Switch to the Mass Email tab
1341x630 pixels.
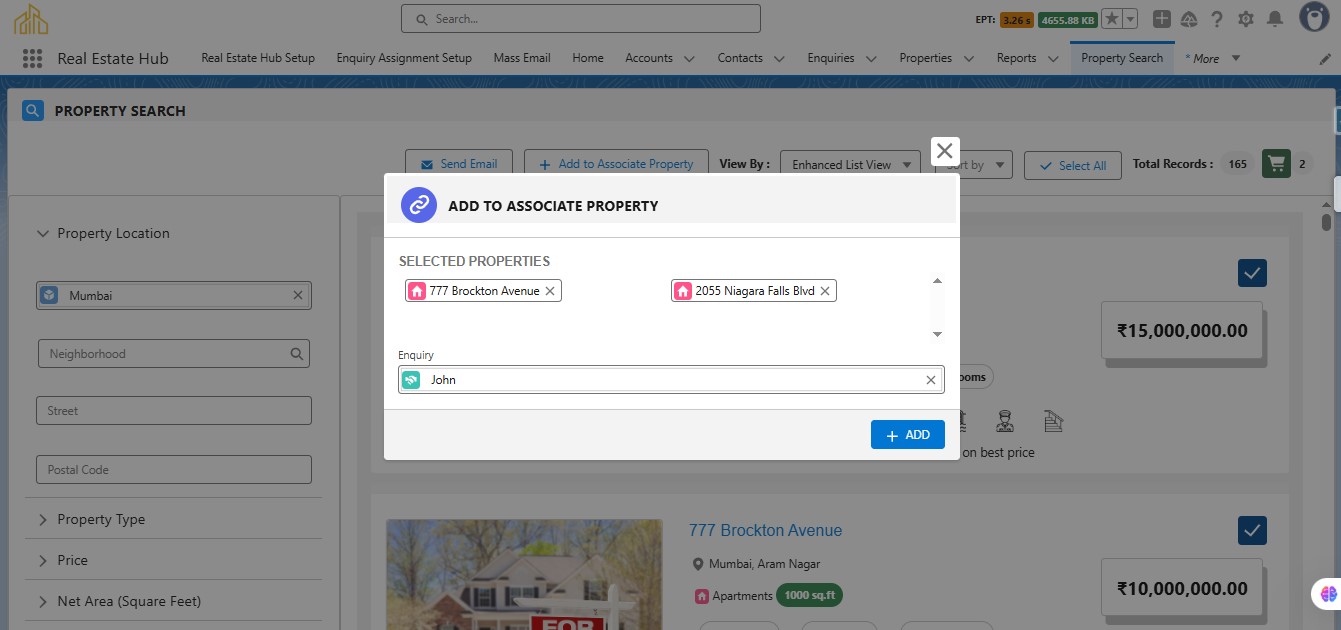pos(521,58)
